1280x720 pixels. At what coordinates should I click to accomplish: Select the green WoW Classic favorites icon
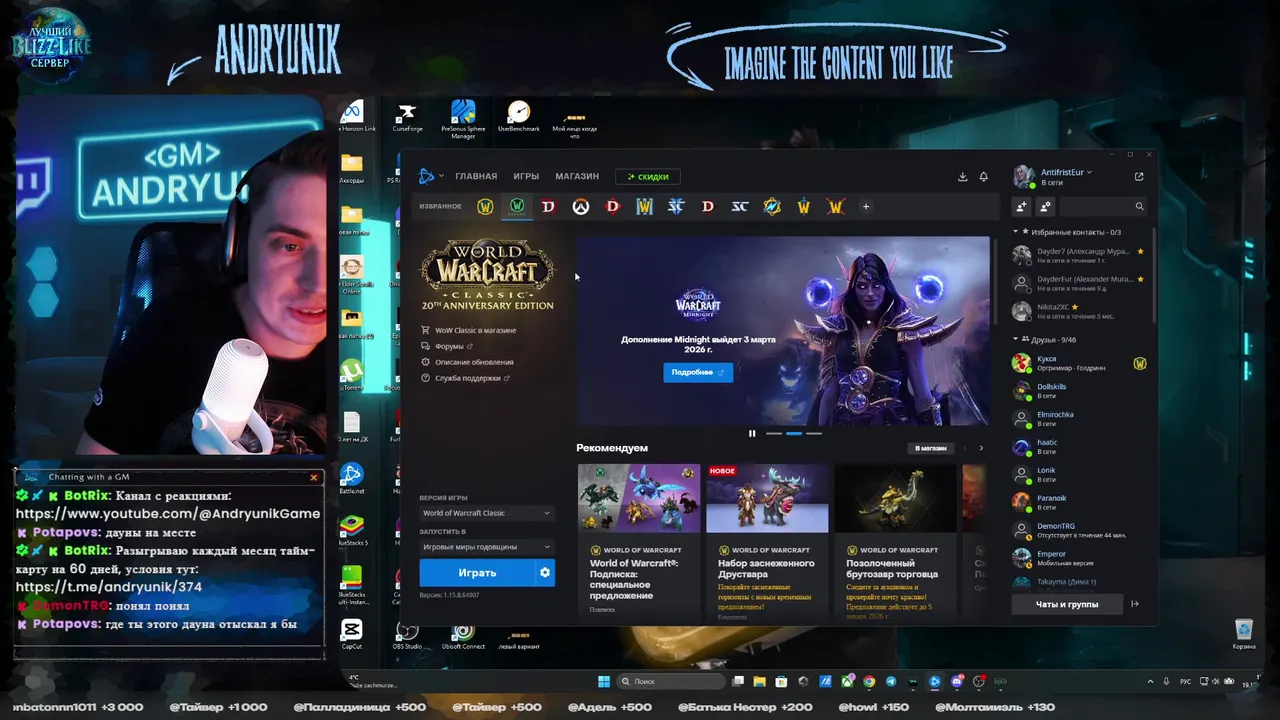(x=517, y=207)
